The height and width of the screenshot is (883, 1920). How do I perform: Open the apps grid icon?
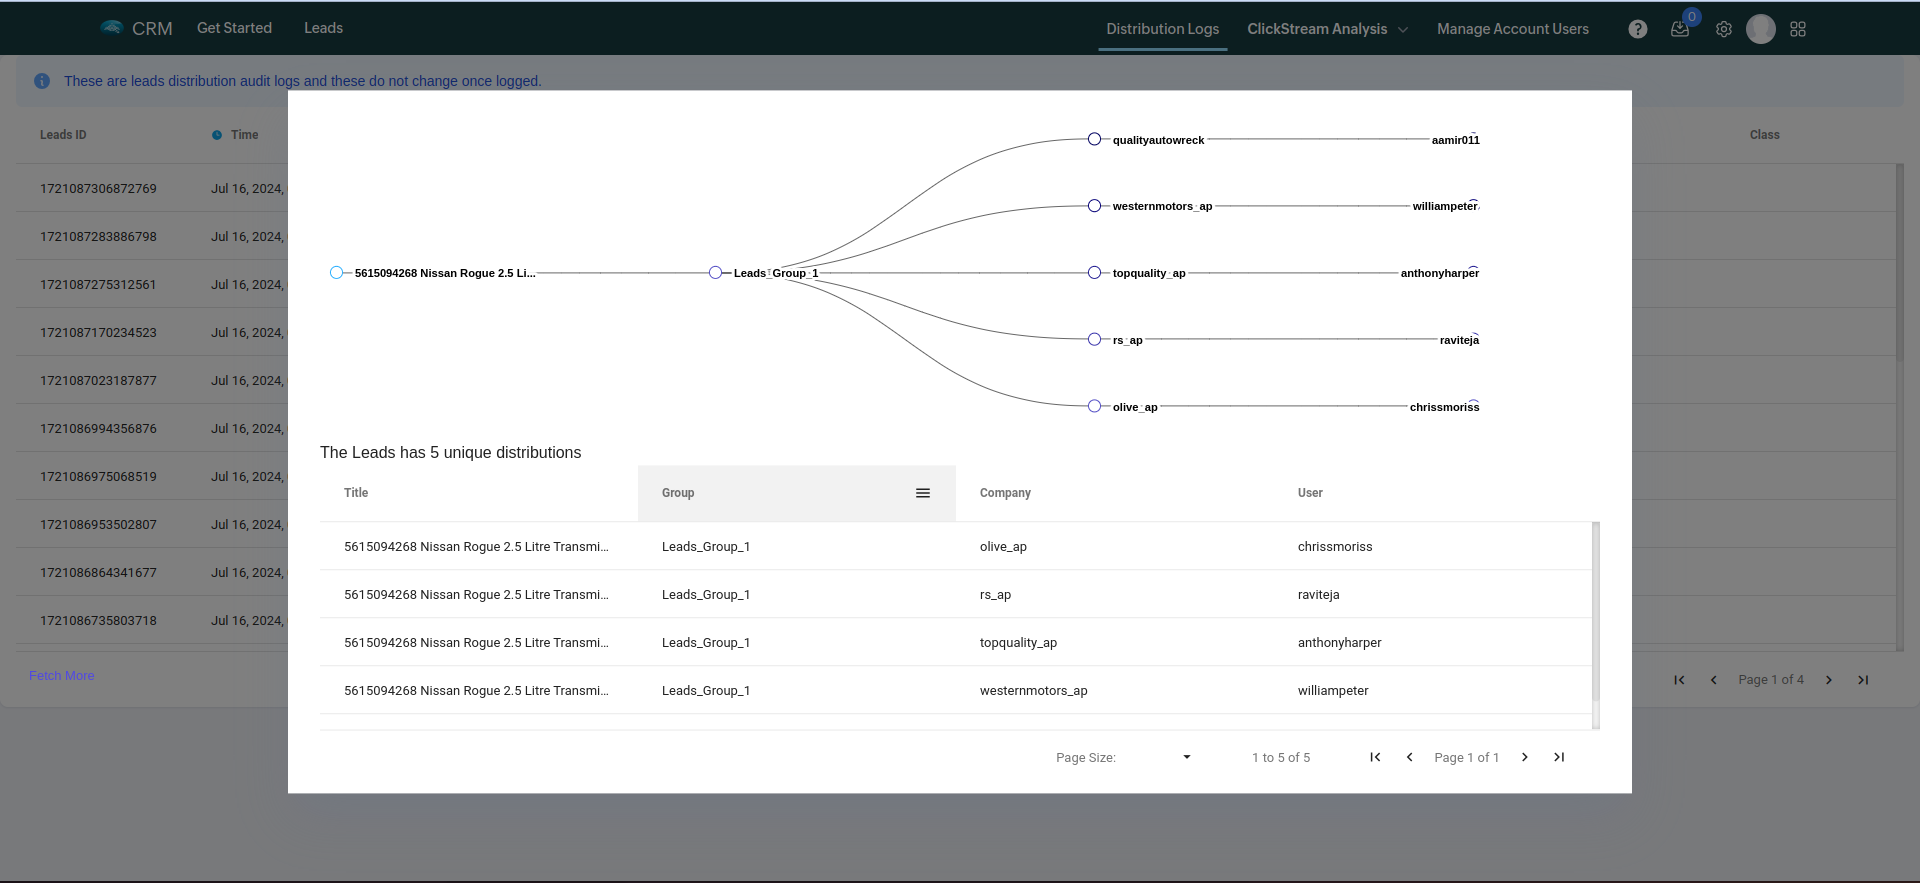click(1798, 29)
